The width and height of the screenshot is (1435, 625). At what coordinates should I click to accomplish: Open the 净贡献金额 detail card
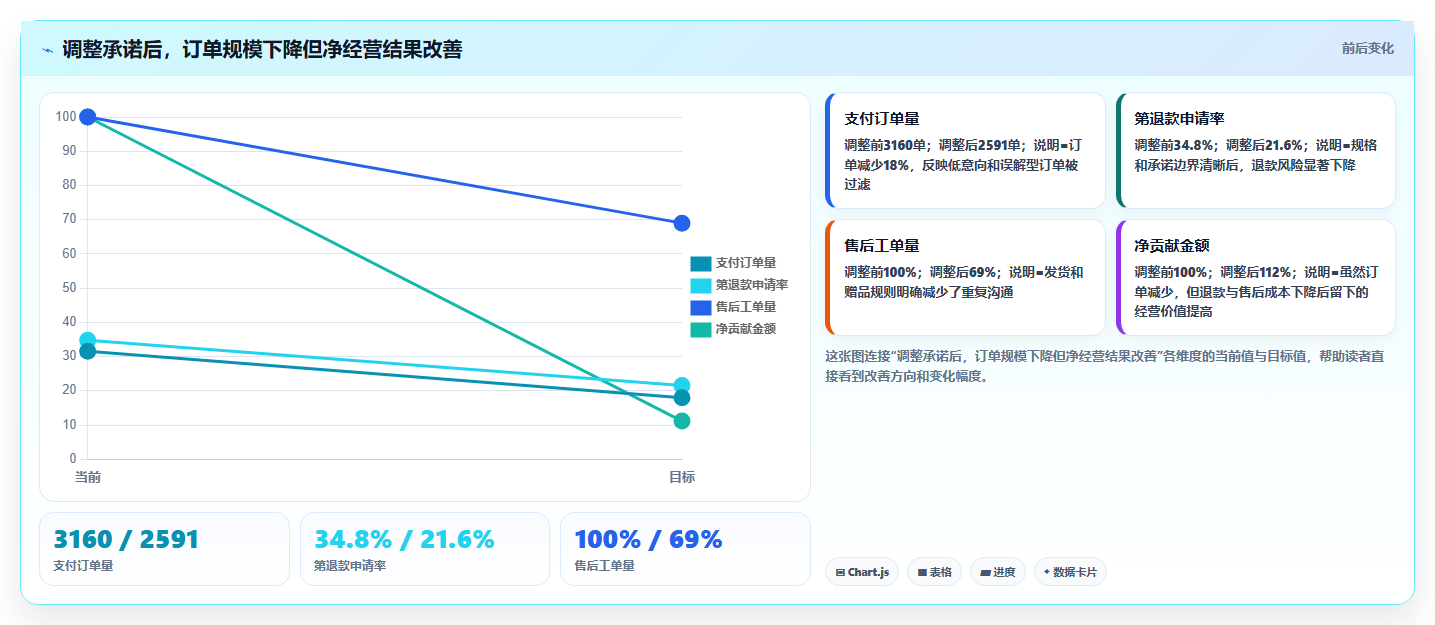point(1255,277)
